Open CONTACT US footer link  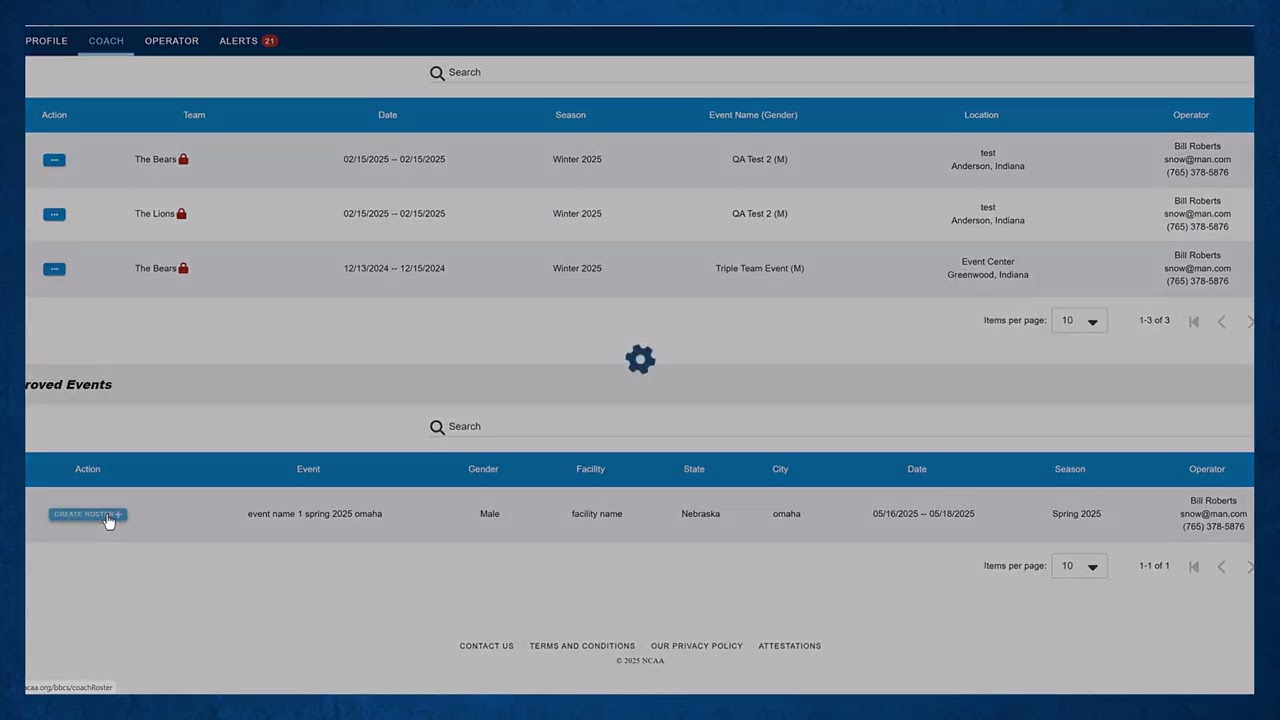pos(486,646)
